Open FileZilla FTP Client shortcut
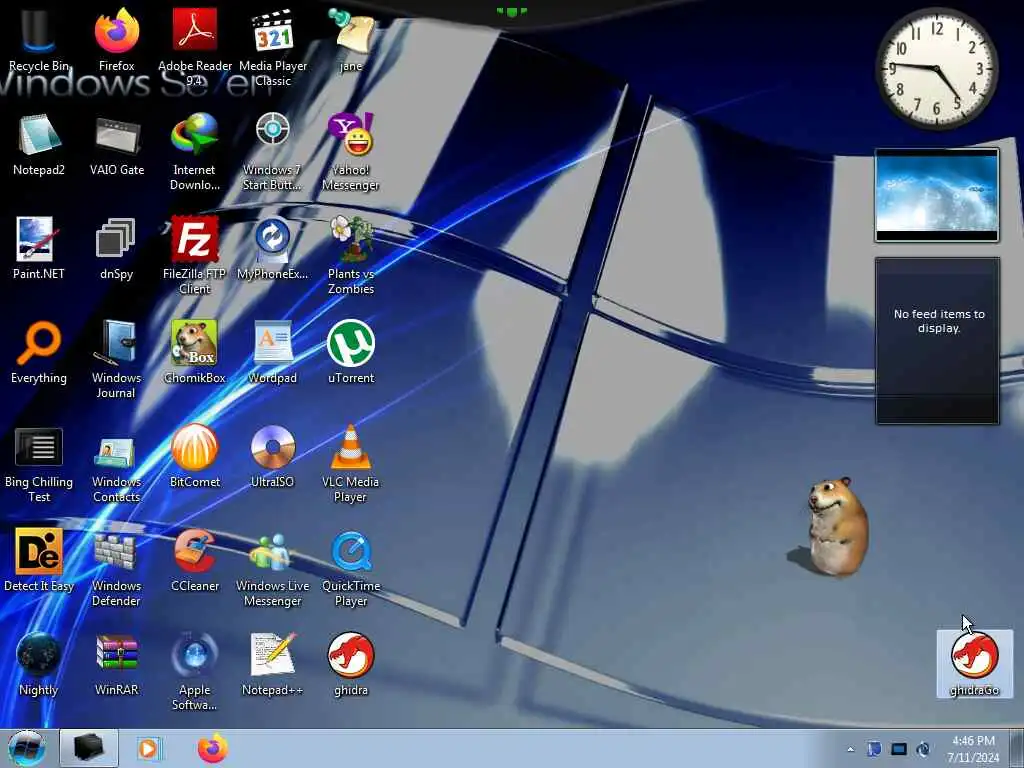 [195, 255]
